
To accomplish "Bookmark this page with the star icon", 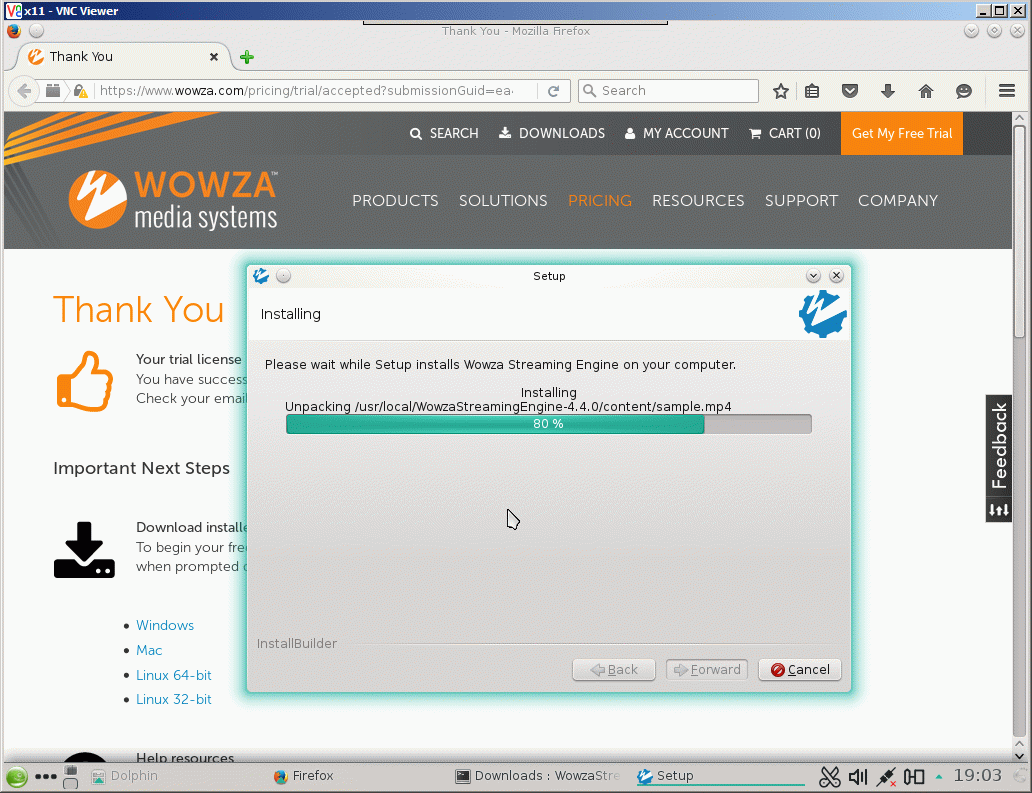I will coord(781,91).
